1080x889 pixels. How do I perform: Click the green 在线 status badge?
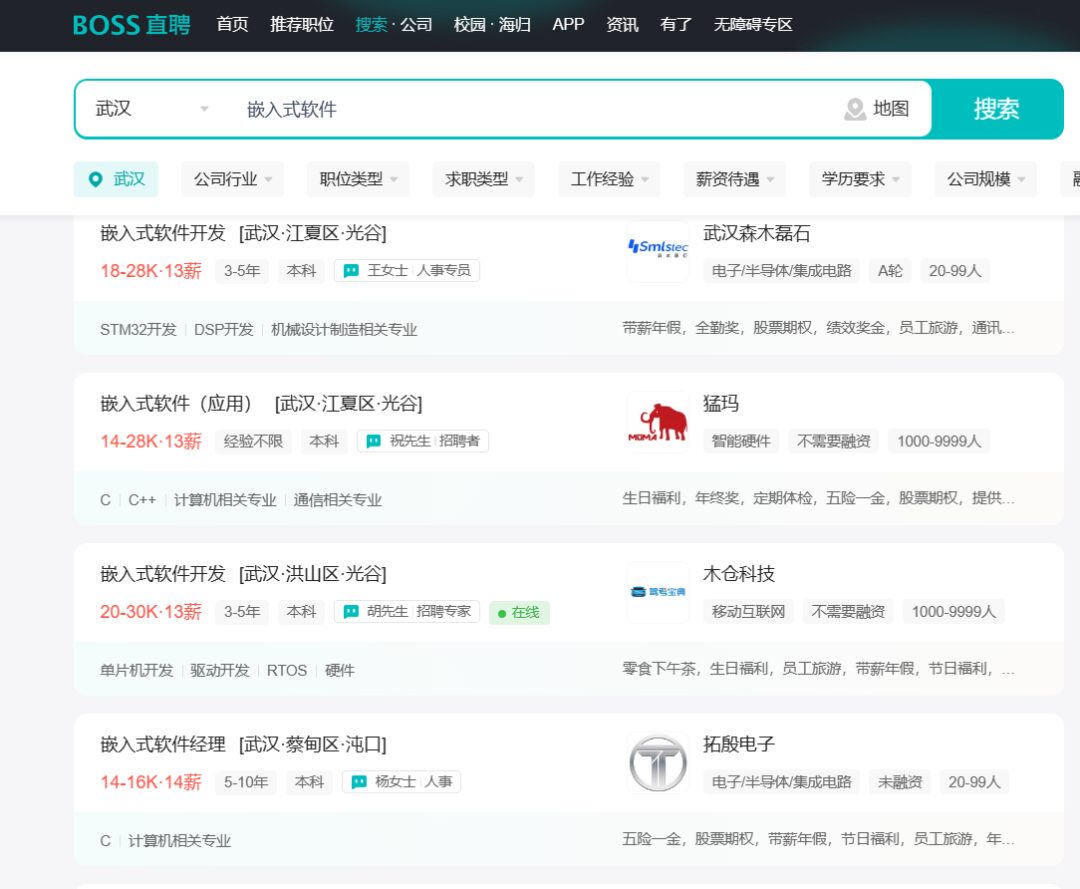(x=519, y=612)
